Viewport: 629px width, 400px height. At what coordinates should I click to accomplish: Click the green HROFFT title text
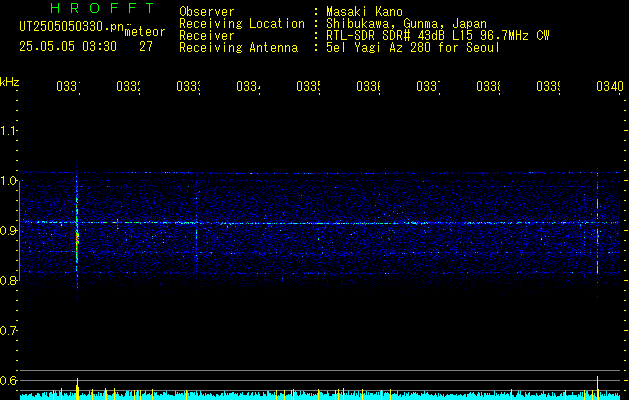pyautogui.click(x=102, y=8)
